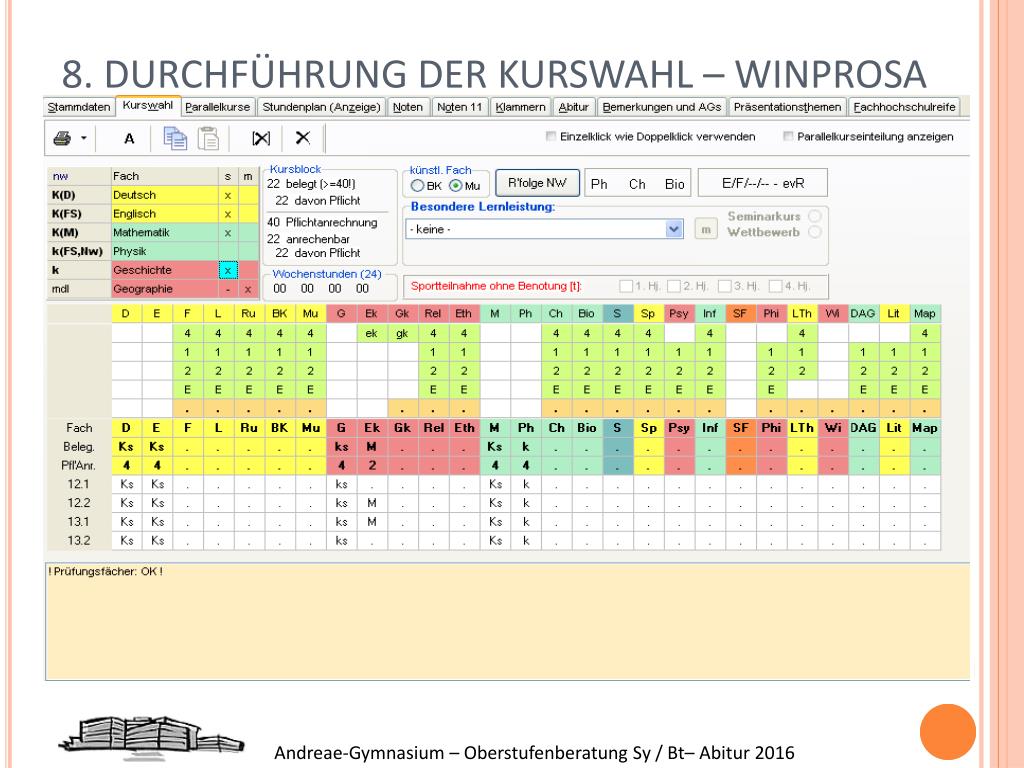
Task: Click the gk cell under Gk
Action: click(x=402, y=333)
